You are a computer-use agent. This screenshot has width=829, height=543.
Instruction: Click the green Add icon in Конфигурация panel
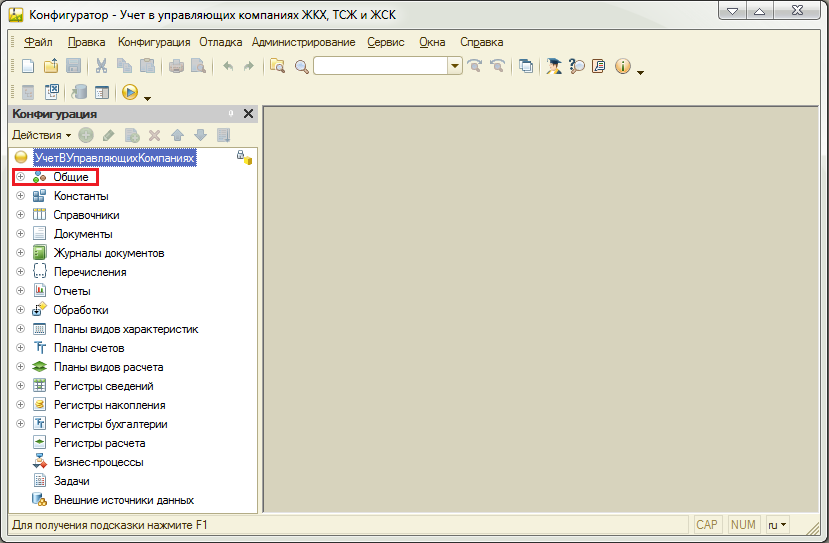[x=86, y=135]
